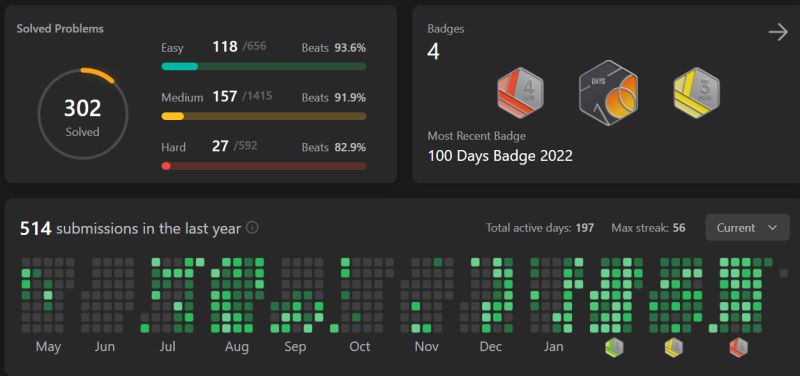Click the Total active days stat
This screenshot has width=800, height=376.
click(540, 228)
